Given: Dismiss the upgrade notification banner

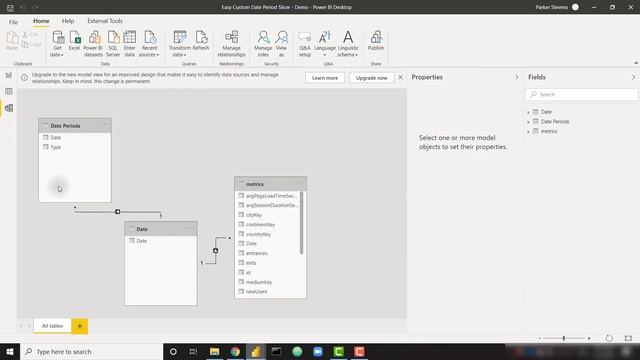Looking at the screenshot, I should coord(400,77).
